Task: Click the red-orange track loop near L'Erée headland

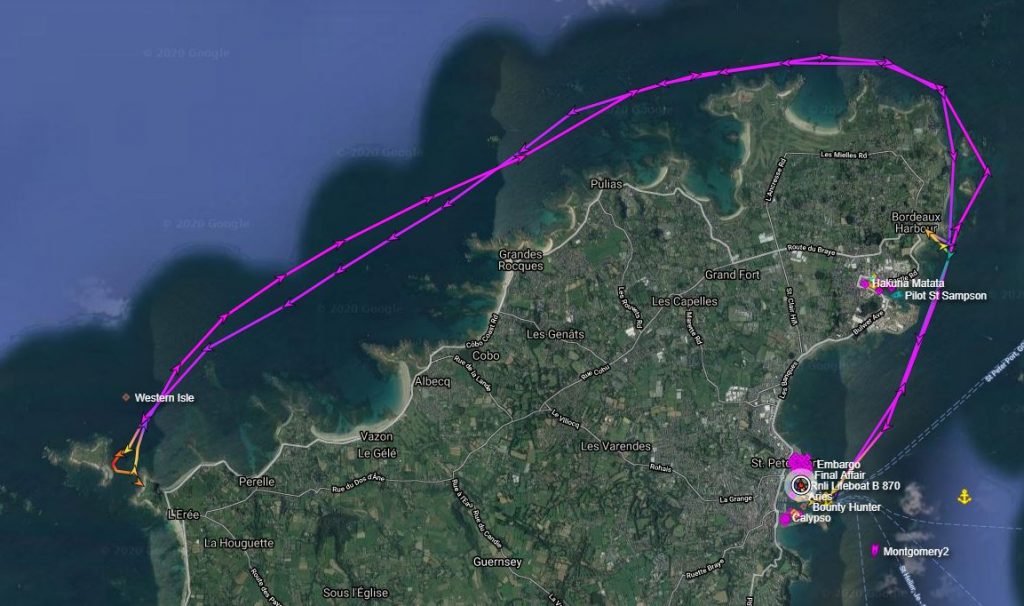Action: coord(119,460)
